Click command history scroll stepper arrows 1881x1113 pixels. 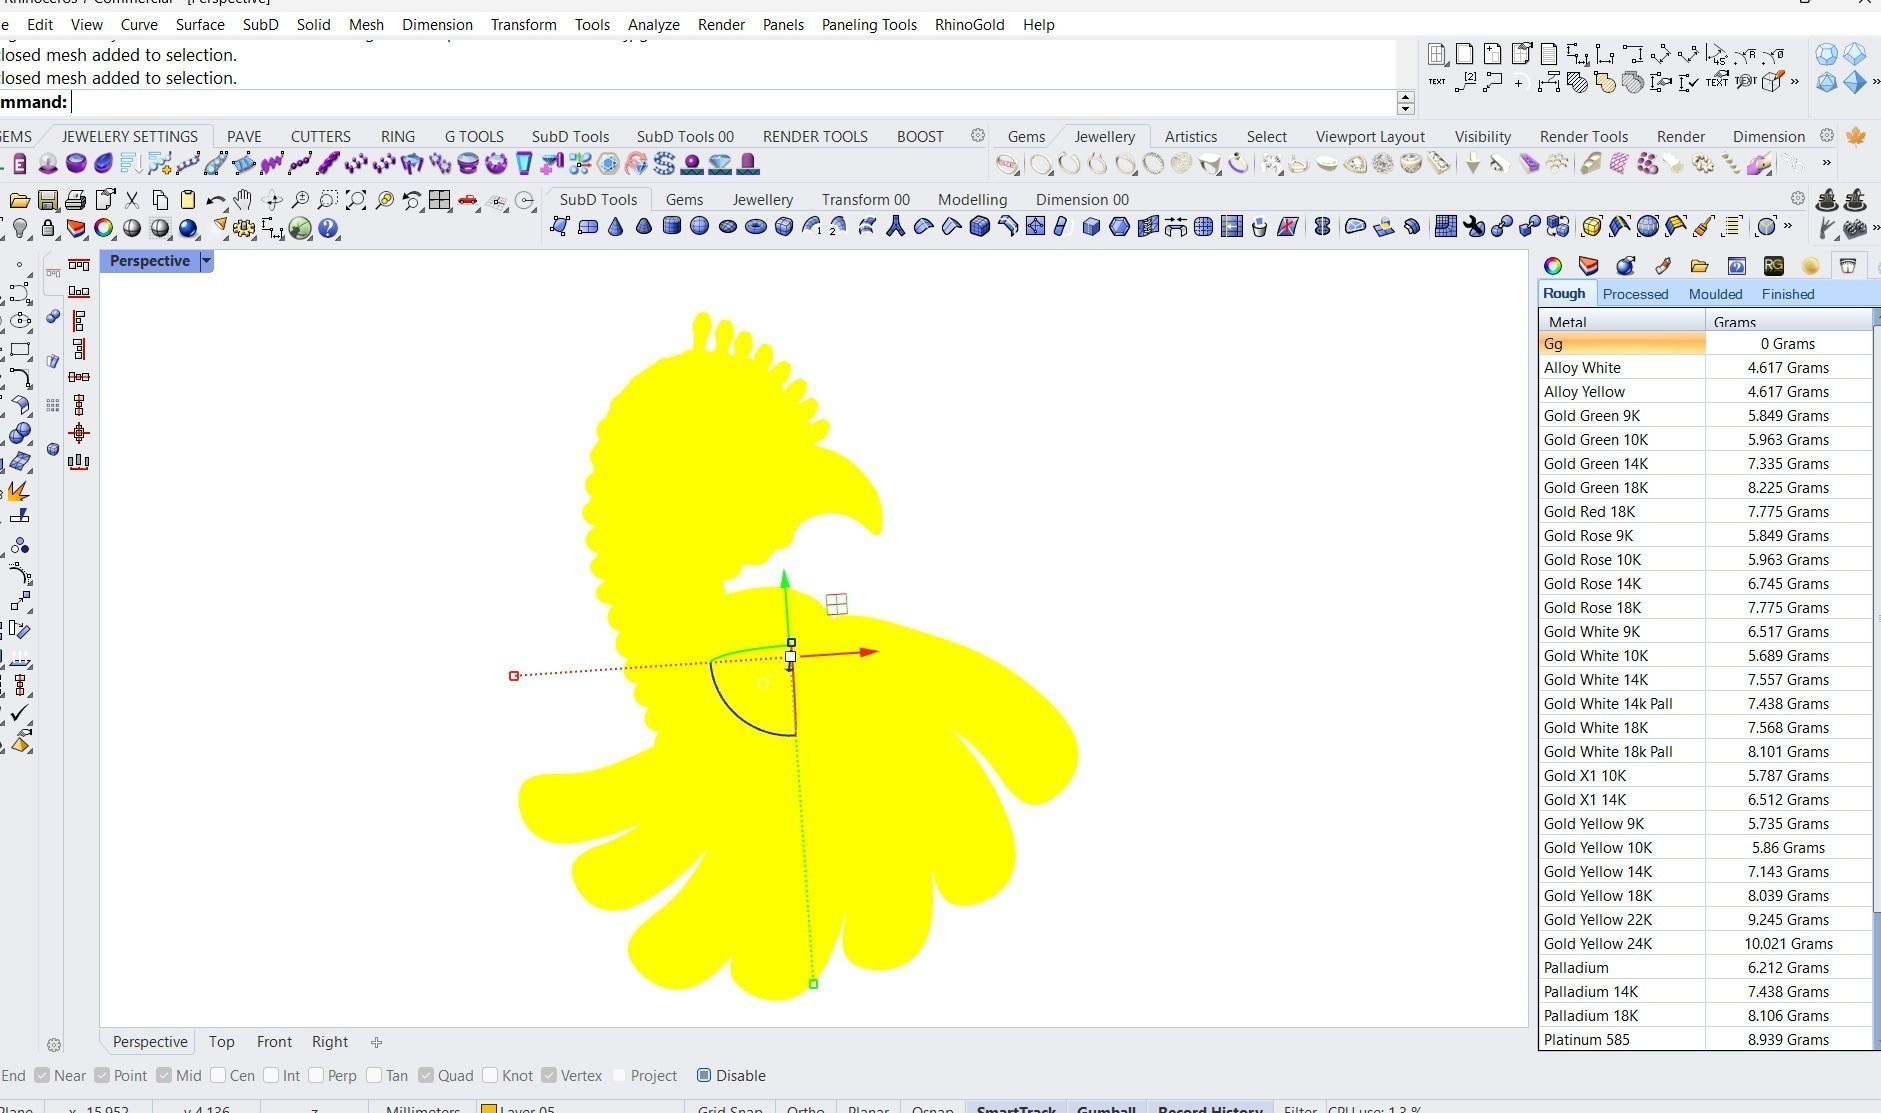1405,102
